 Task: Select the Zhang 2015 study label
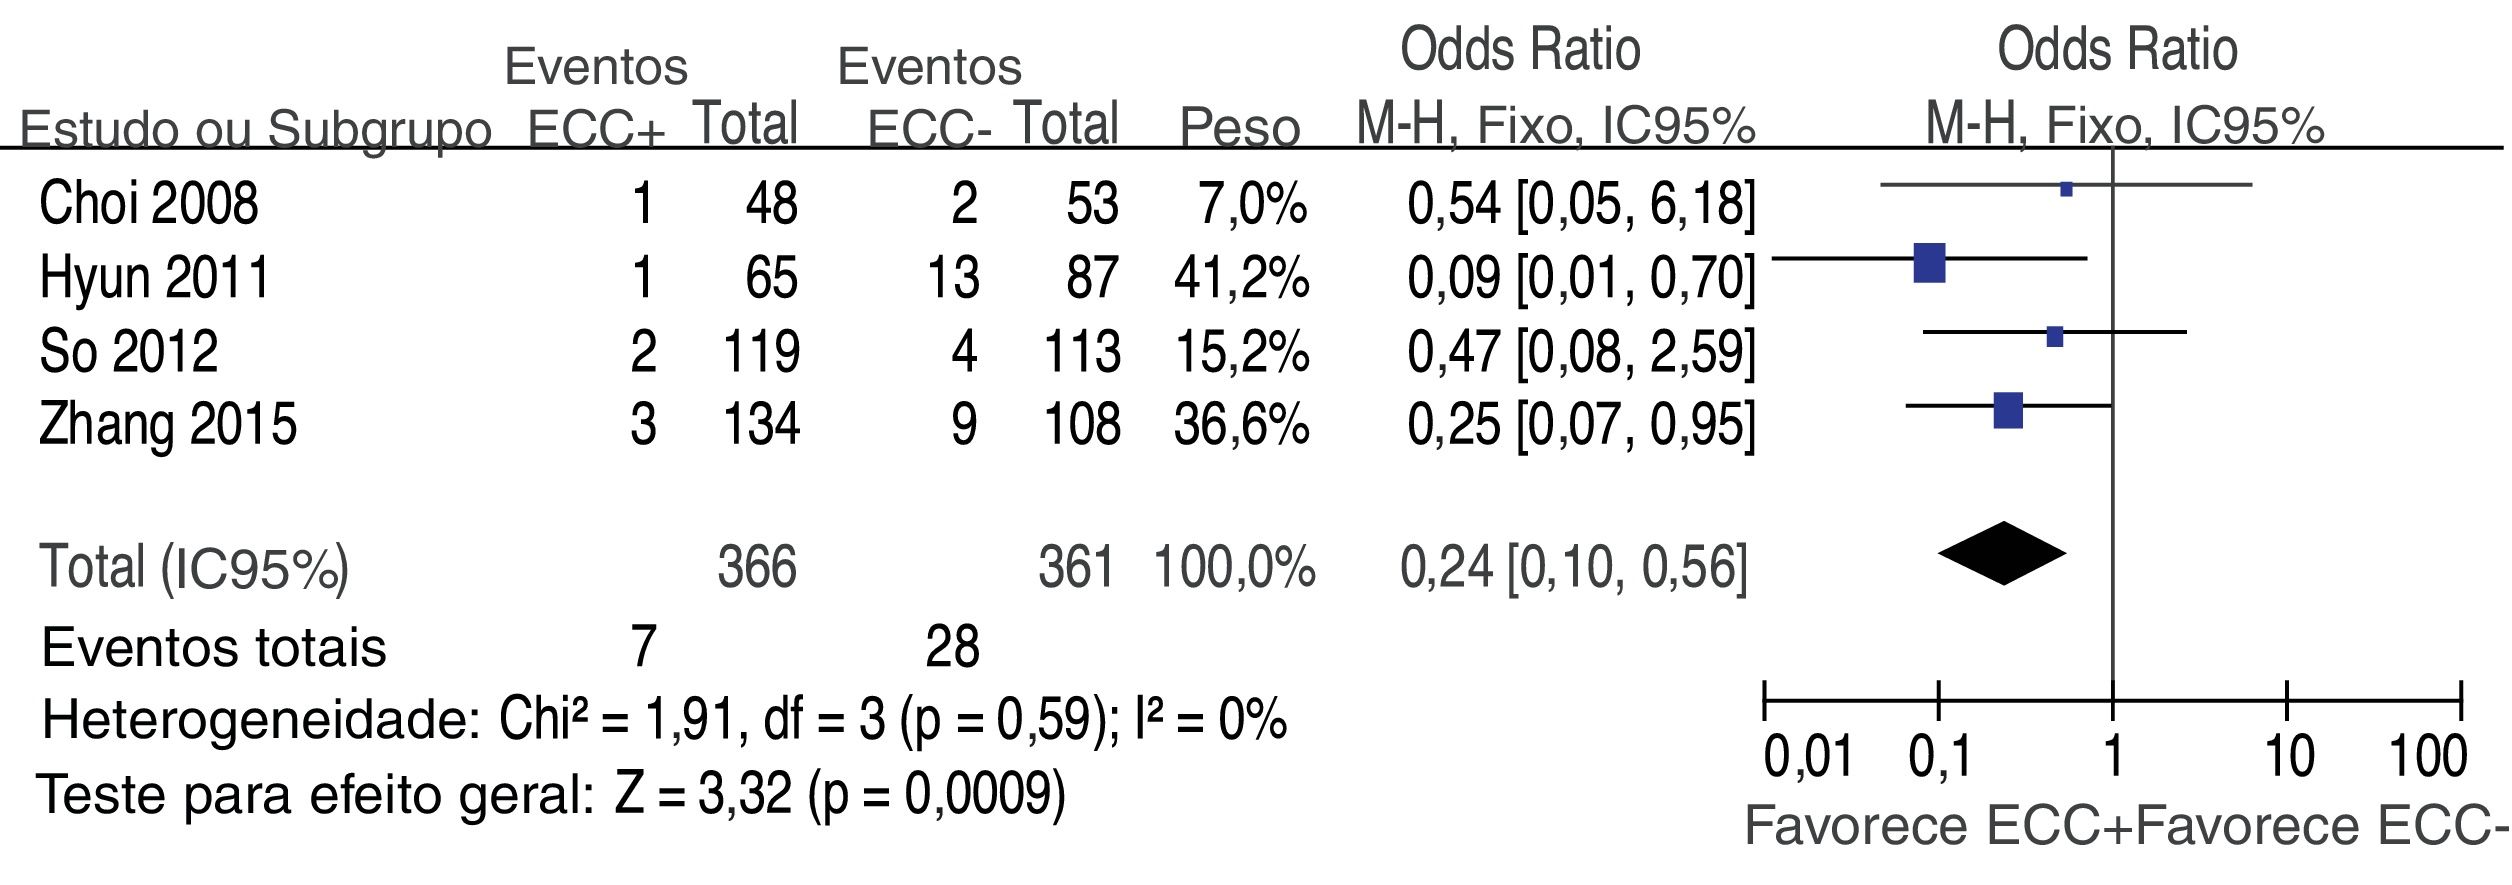[167, 424]
